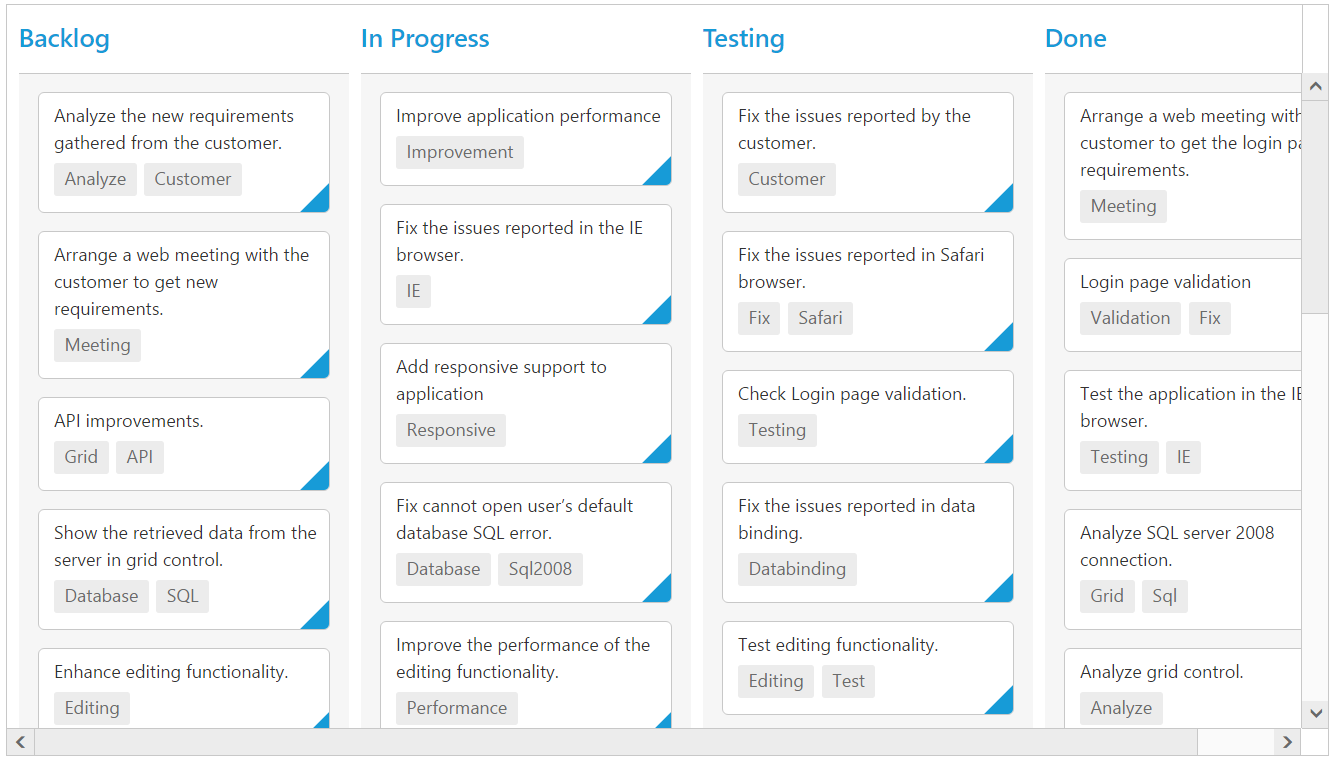Click the 'Safari' tag on Testing card
This screenshot has width=1334, height=760.
pos(820,318)
